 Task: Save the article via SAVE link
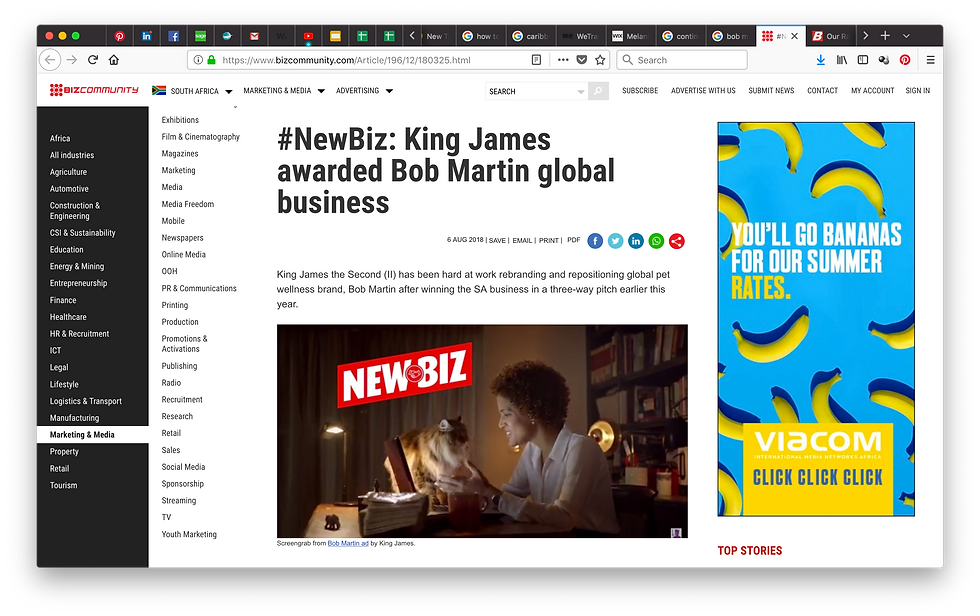coord(498,241)
